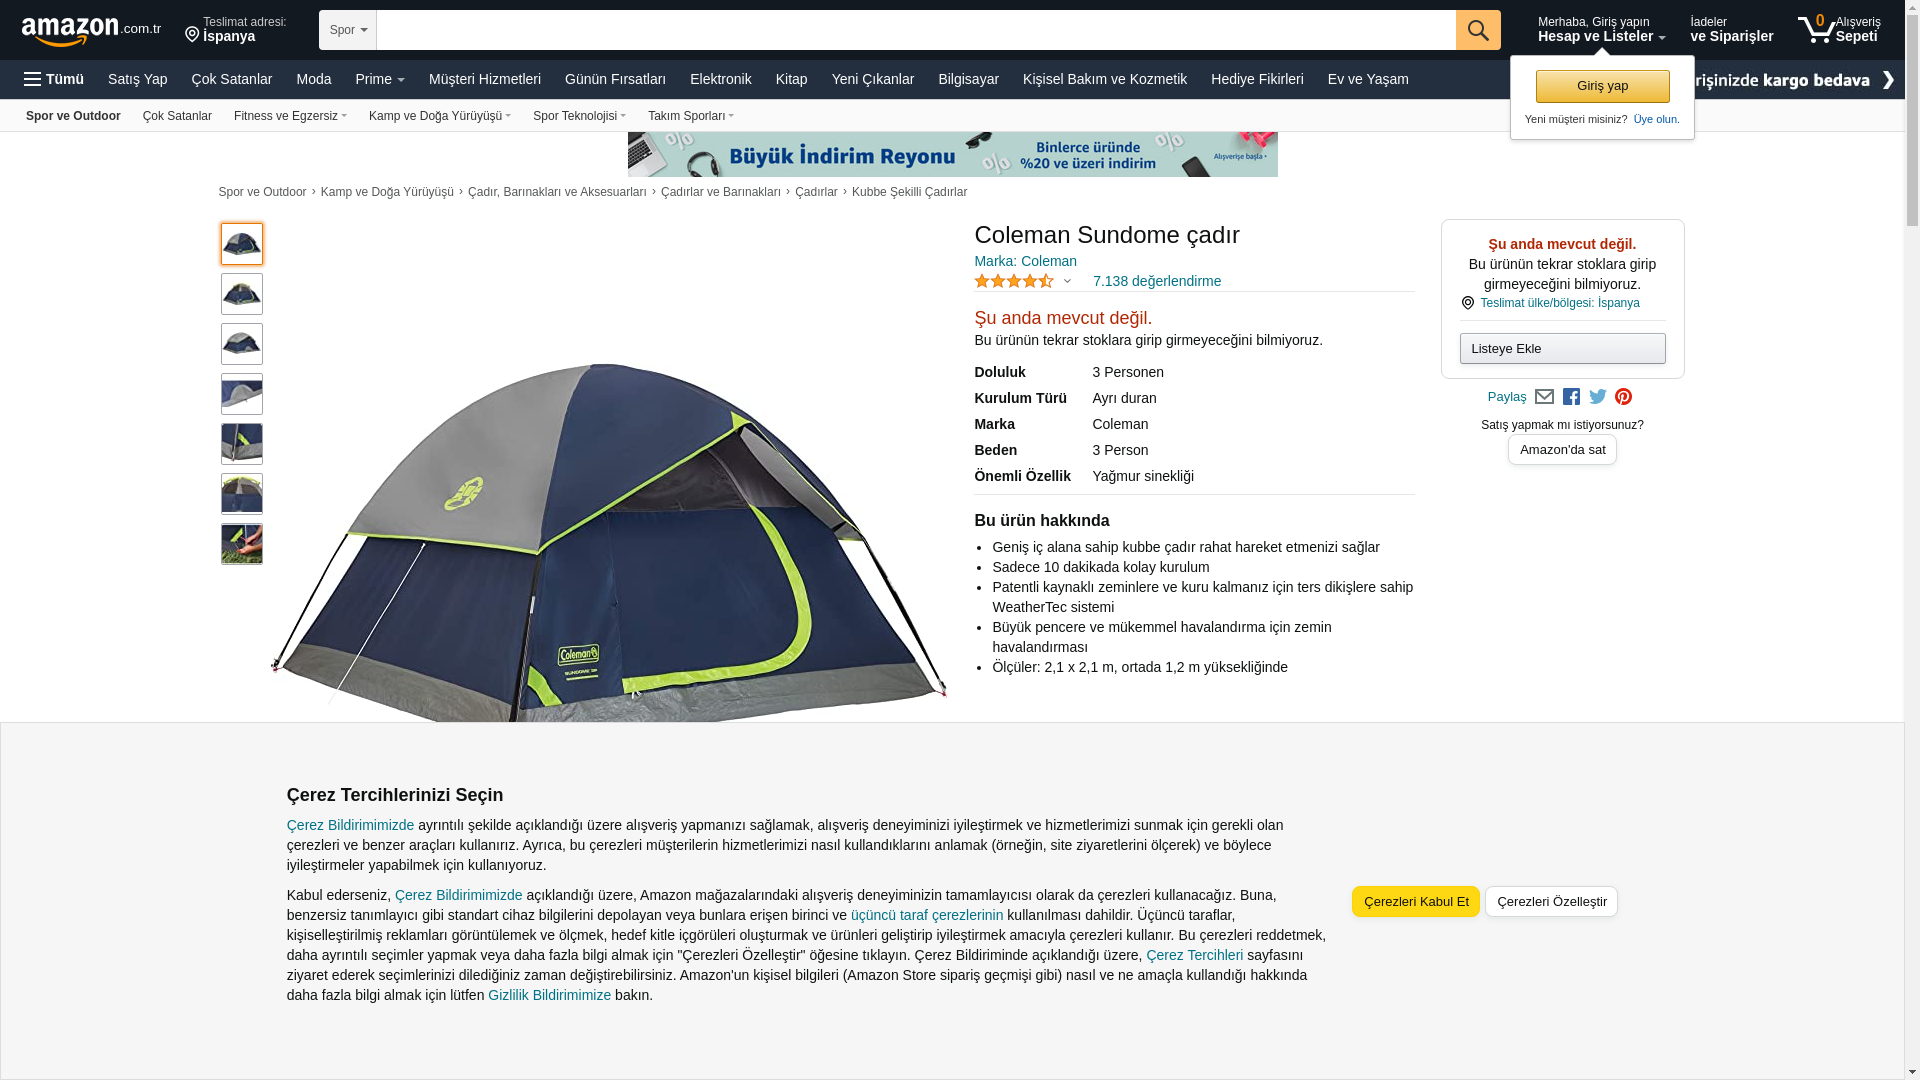Click inside the search text field

(916, 30)
